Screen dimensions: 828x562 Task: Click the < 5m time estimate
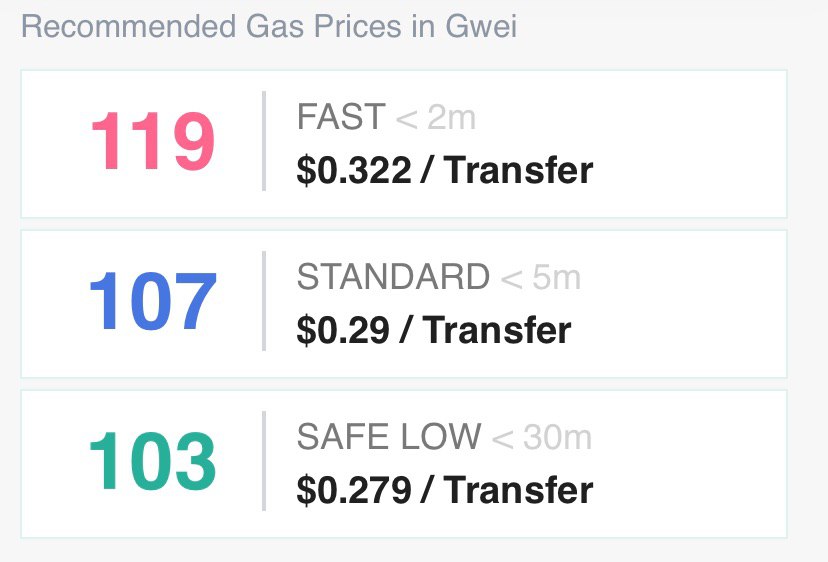[540, 277]
